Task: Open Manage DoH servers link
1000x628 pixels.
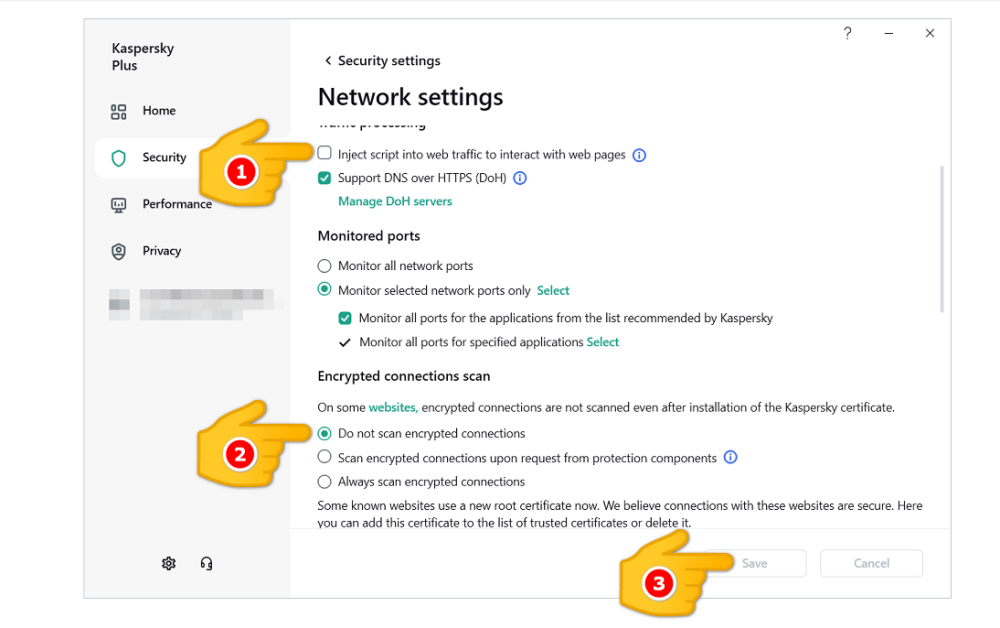Action: [x=395, y=201]
